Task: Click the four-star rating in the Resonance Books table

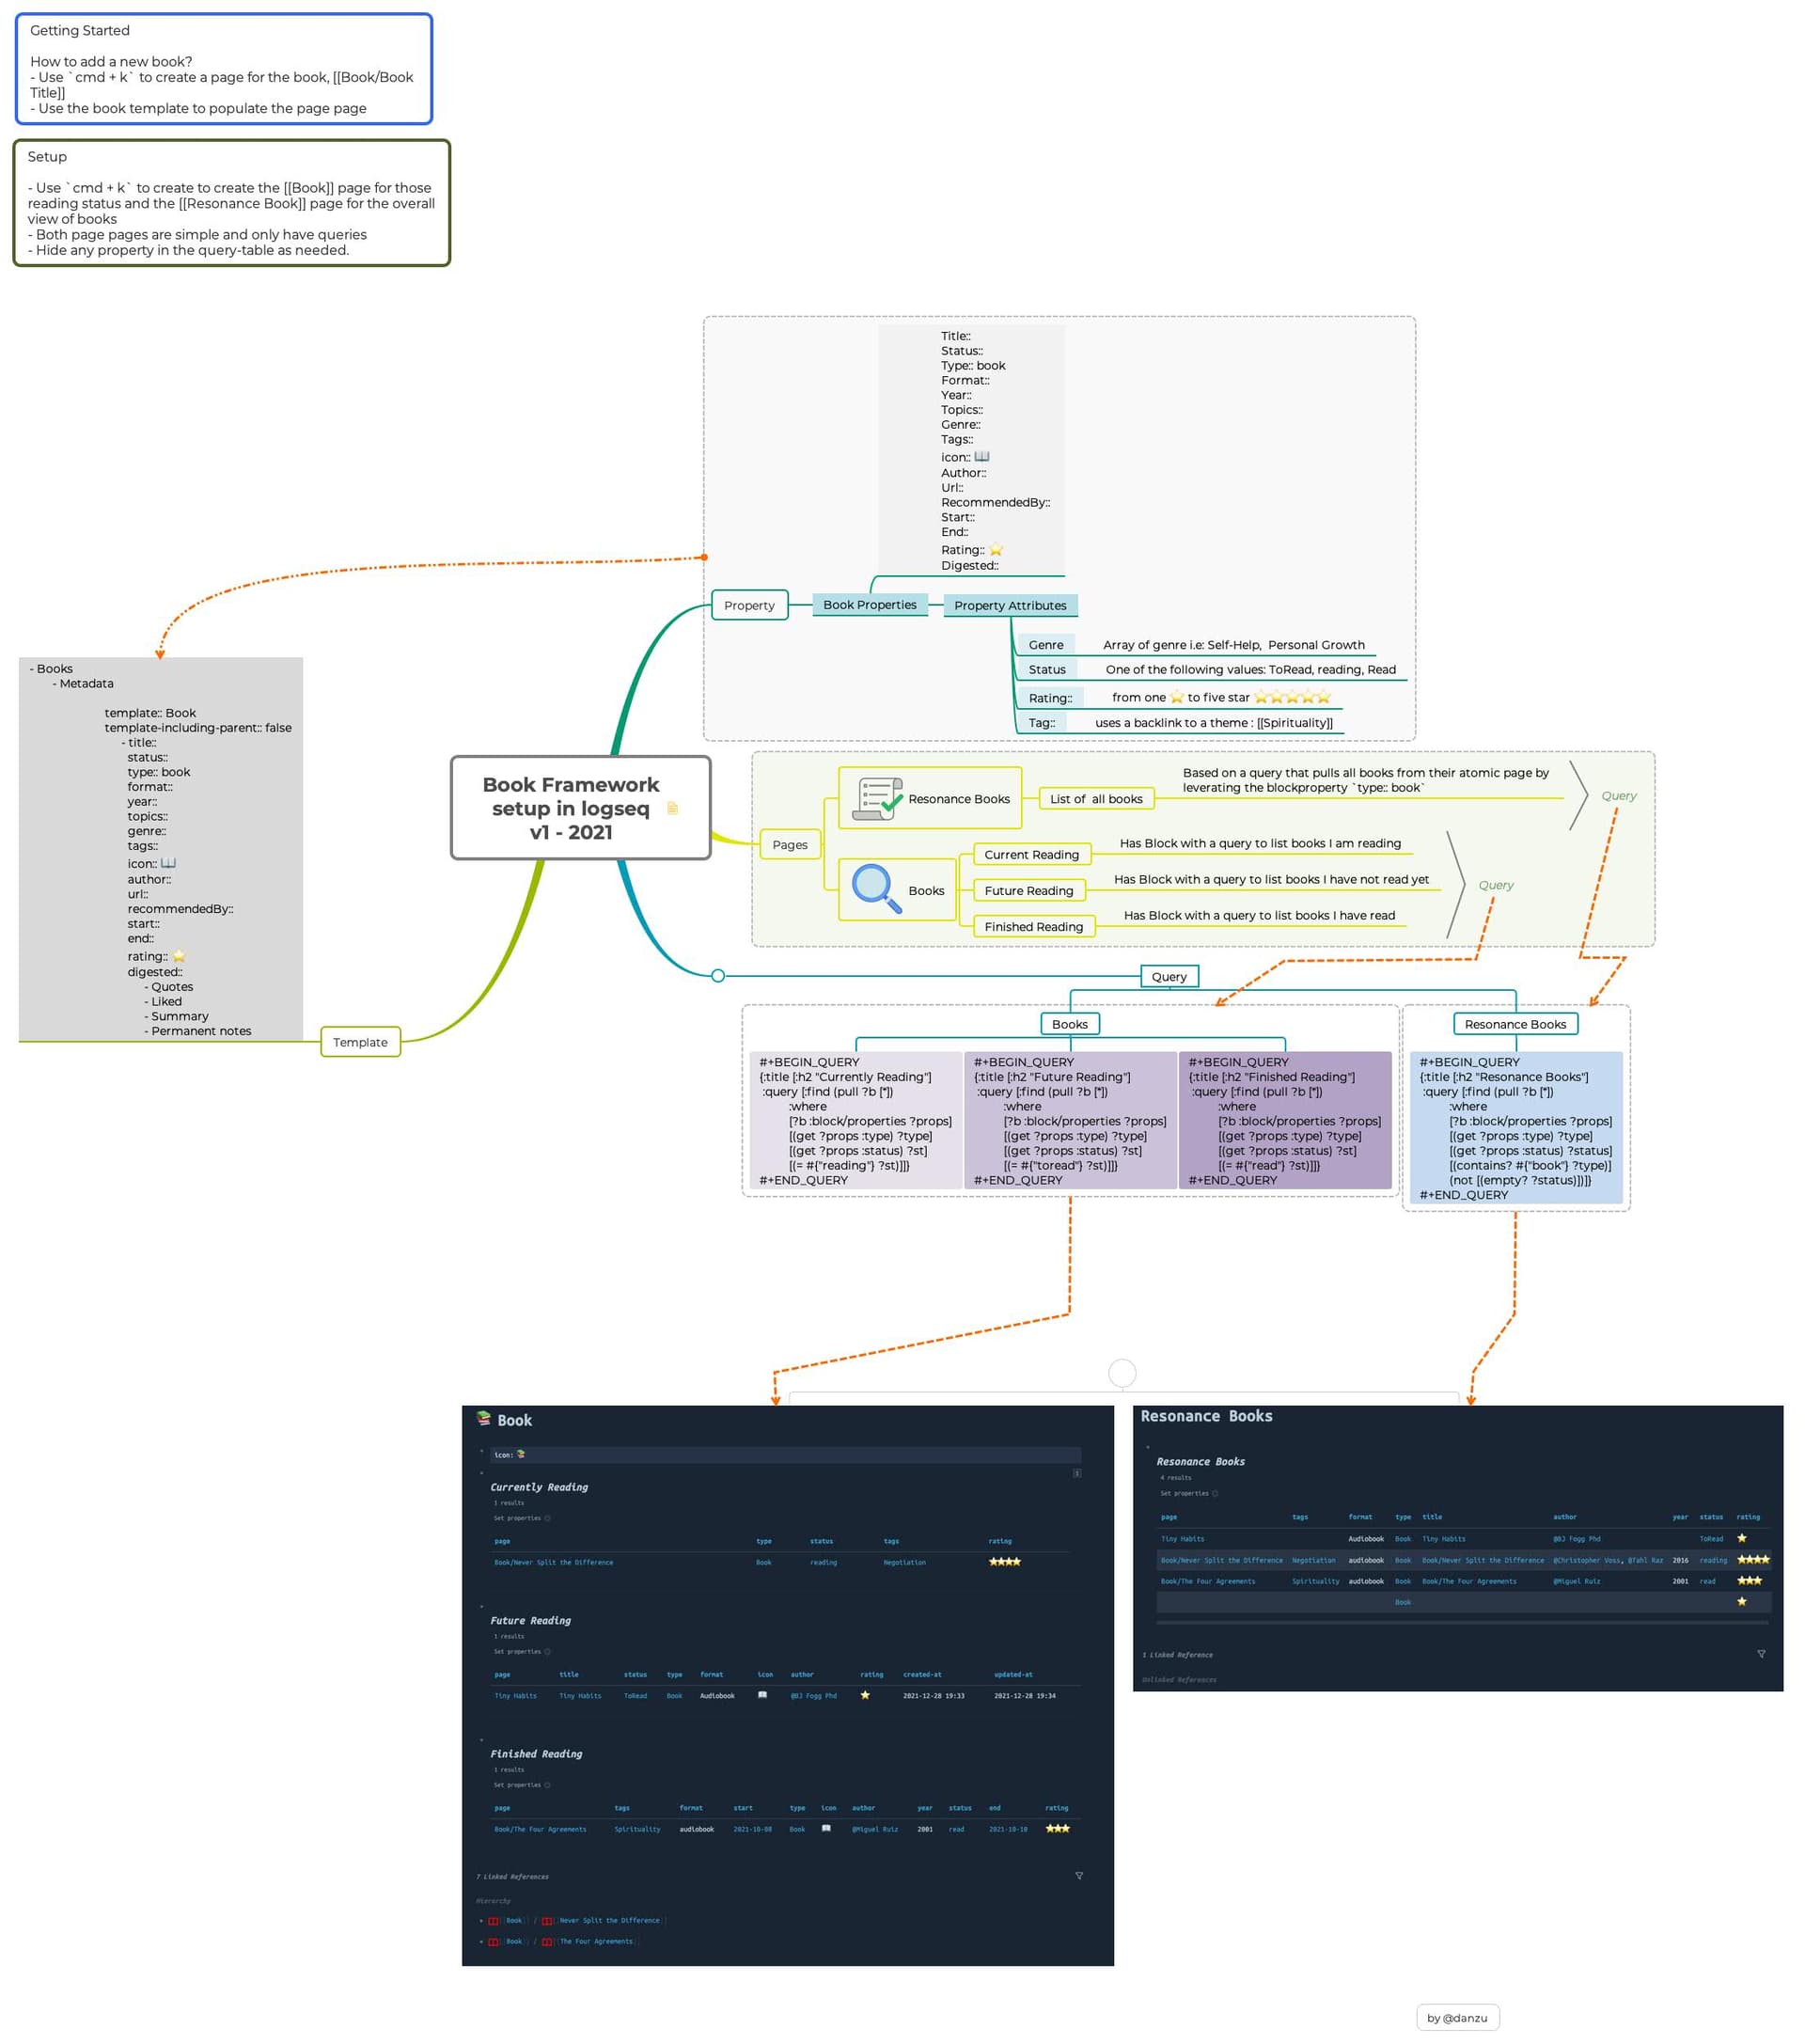Action: pos(1753,1560)
